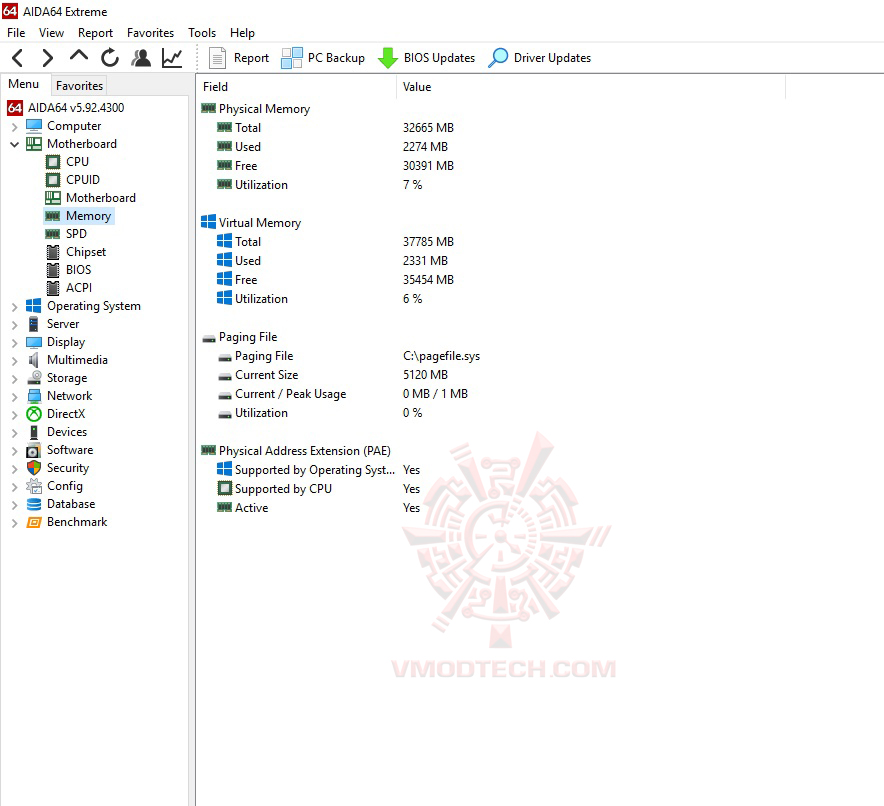Click the Benchmark icon
Image resolution: width=884 pixels, height=806 pixels.
click(34, 522)
